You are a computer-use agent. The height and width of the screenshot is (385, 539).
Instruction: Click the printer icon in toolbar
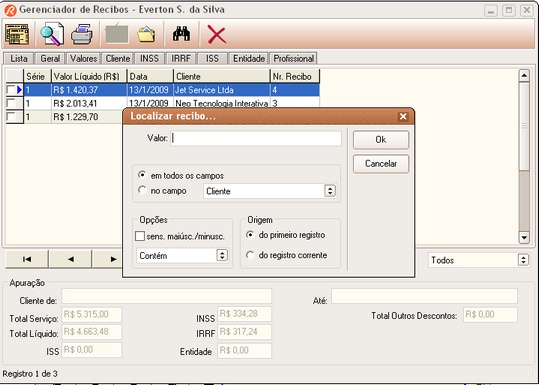coord(82,34)
